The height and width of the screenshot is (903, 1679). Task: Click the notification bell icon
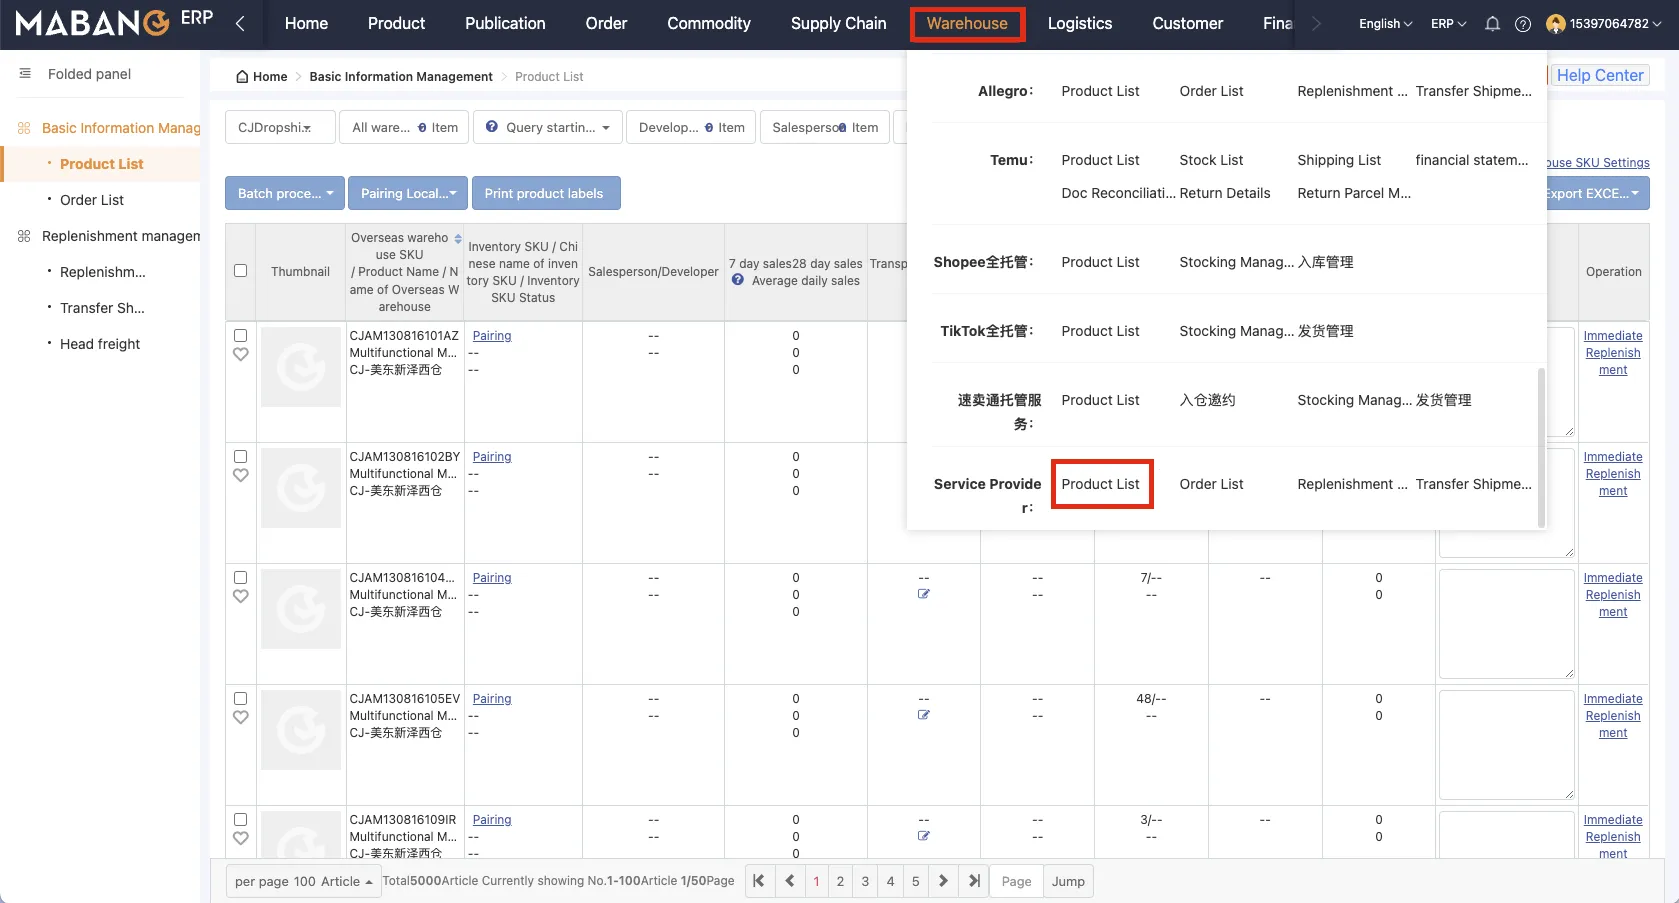point(1492,24)
